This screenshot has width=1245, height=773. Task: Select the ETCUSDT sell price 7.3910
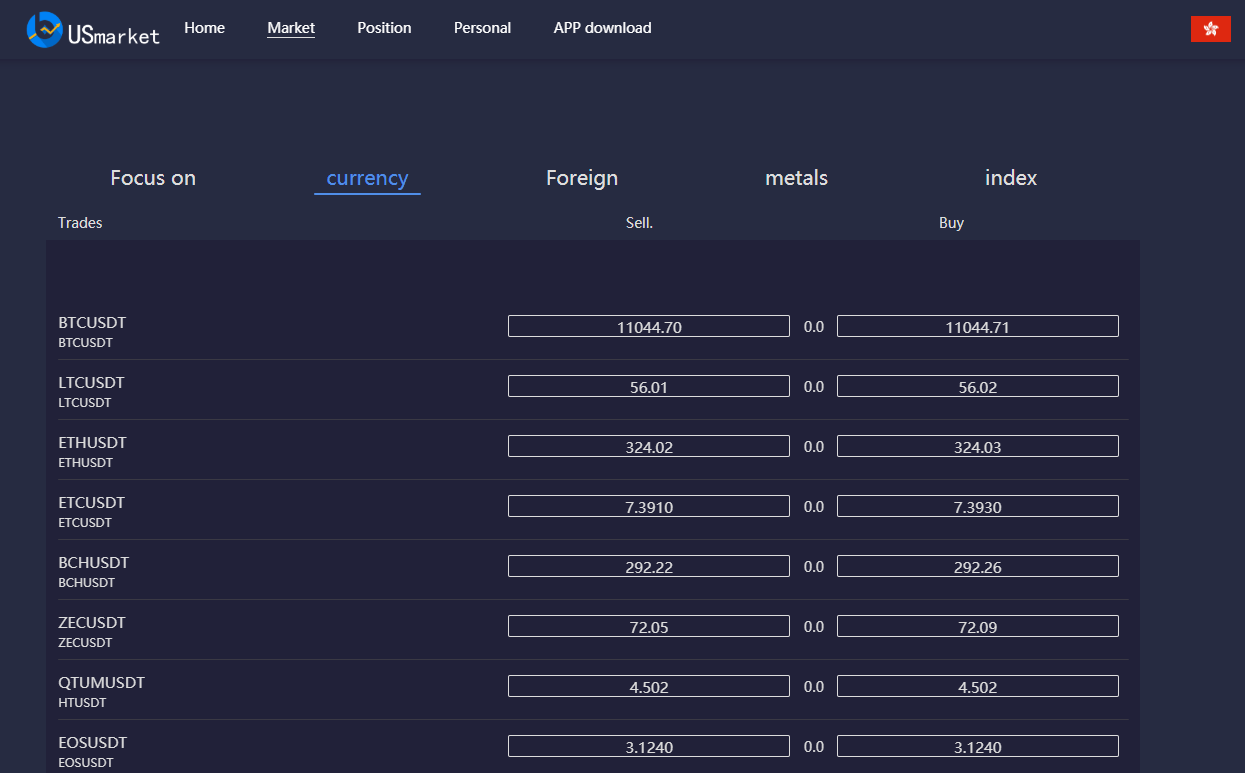649,507
